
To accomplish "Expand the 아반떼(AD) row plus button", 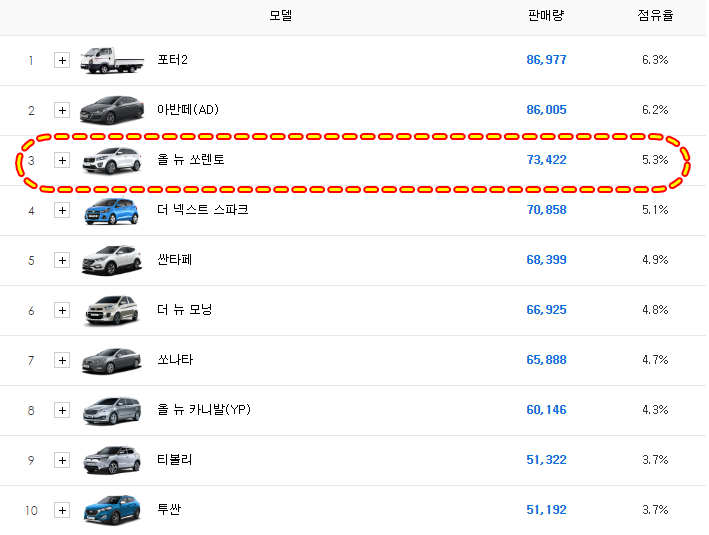I will pyautogui.click(x=62, y=110).
